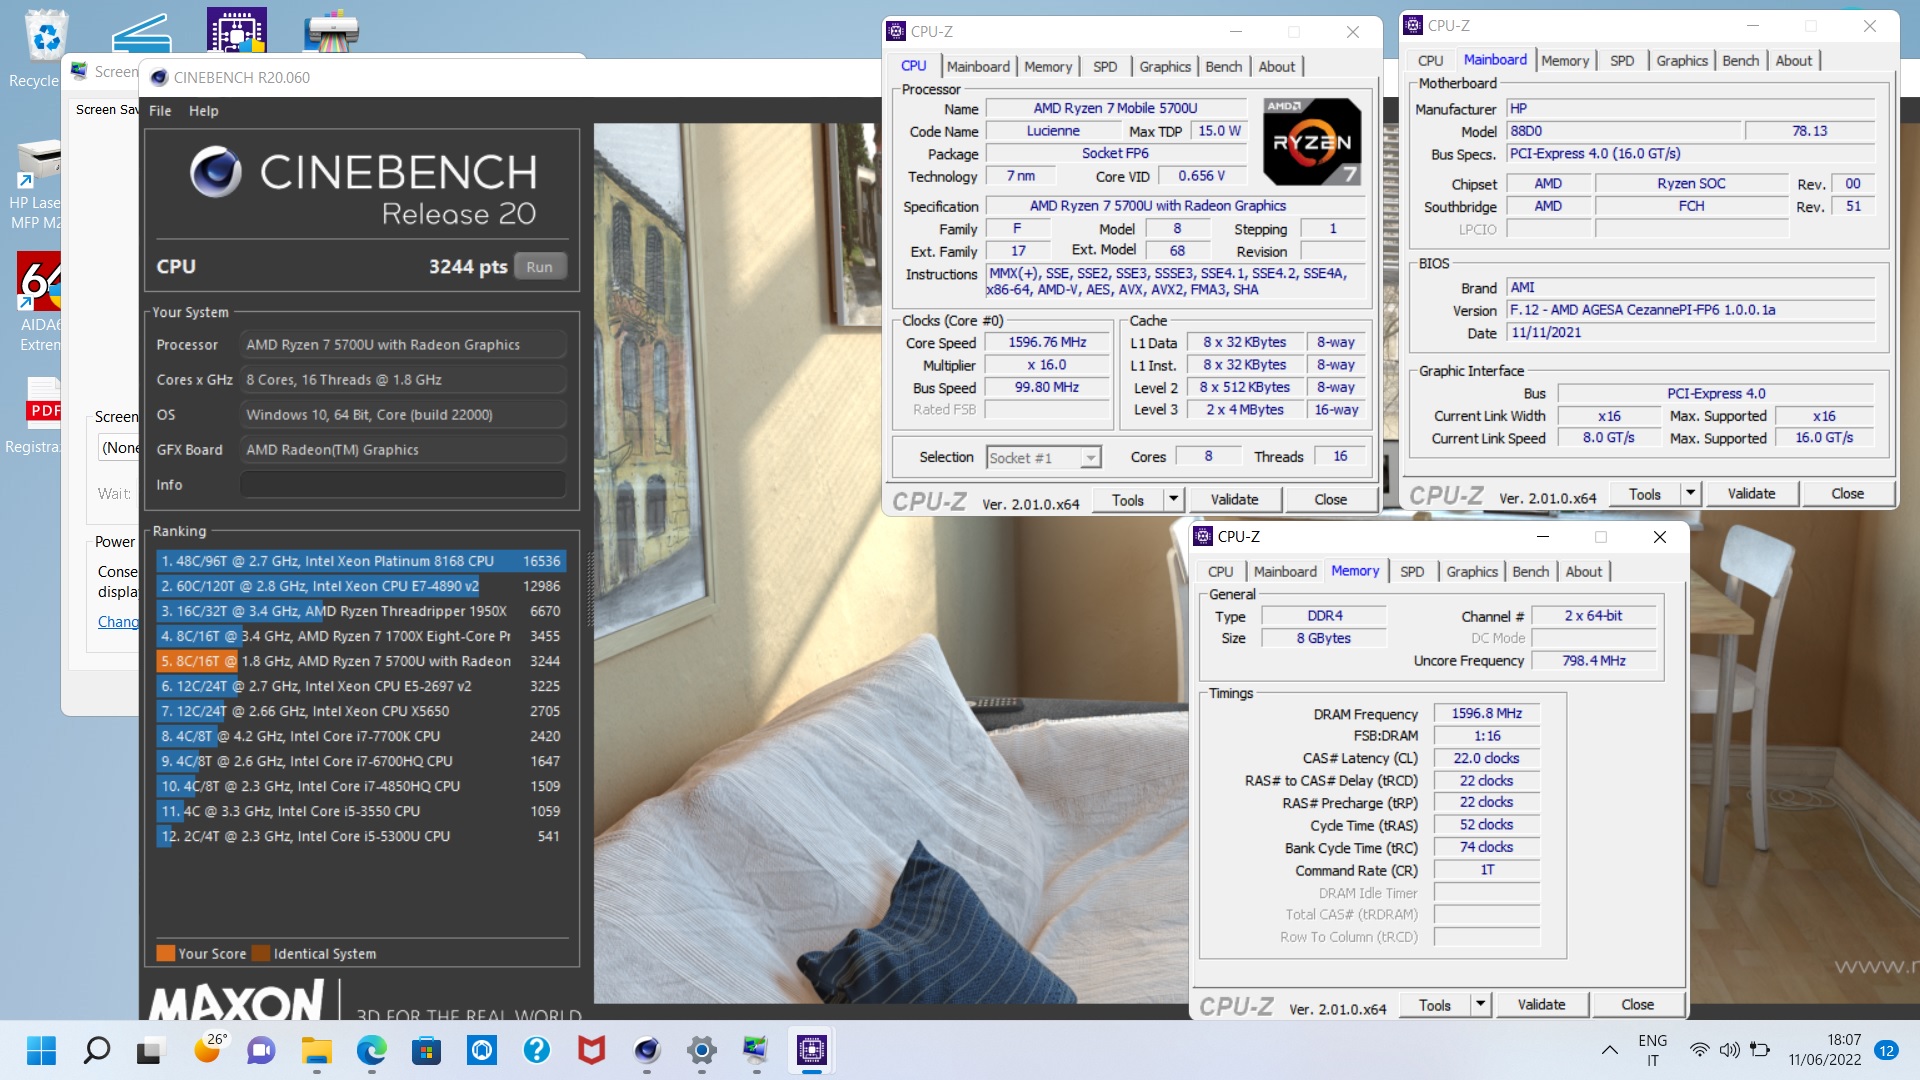Image resolution: width=1920 pixels, height=1080 pixels.
Task: Show hidden system tray icons
Action: [x=1609, y=1050]
